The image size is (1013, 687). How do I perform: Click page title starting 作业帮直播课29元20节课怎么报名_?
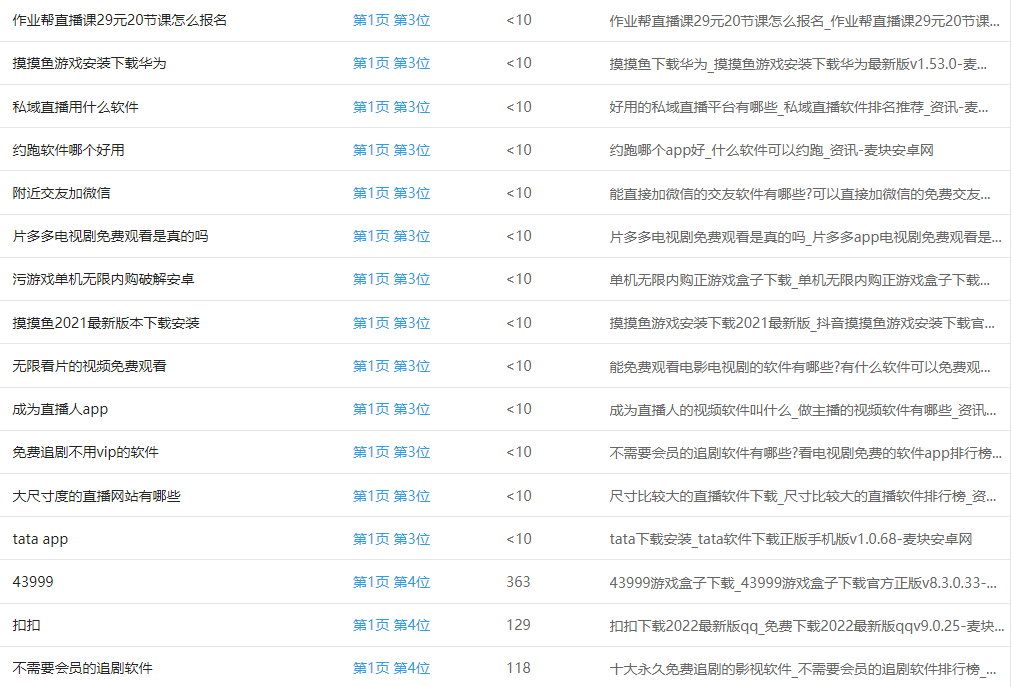(x=804, y=21)
